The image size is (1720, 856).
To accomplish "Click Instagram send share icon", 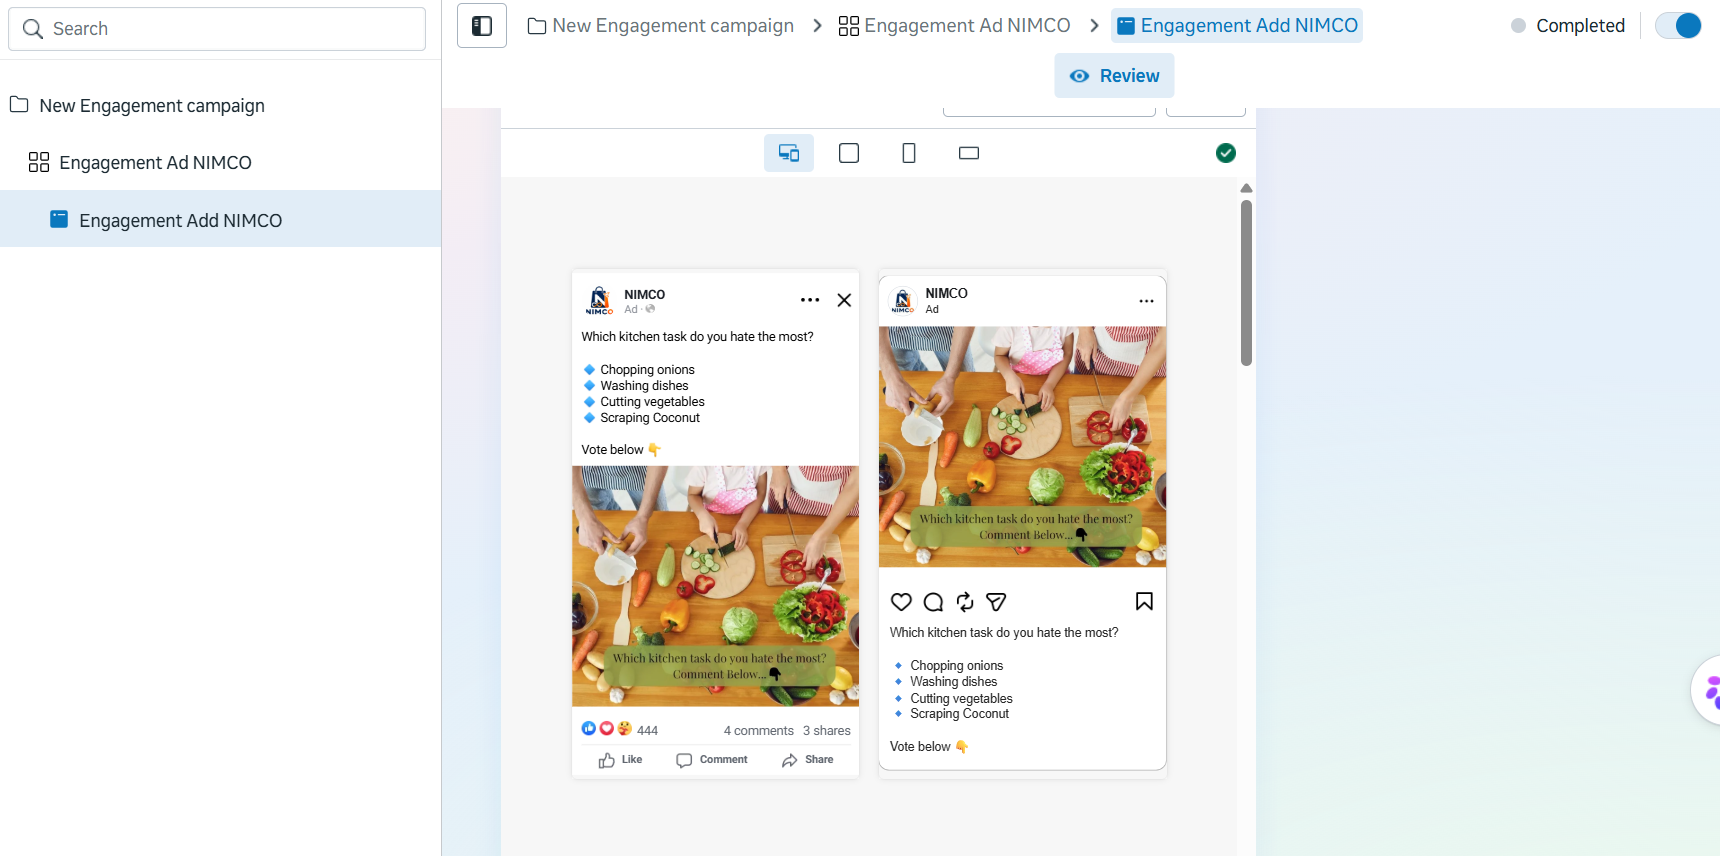I will 996,602.
